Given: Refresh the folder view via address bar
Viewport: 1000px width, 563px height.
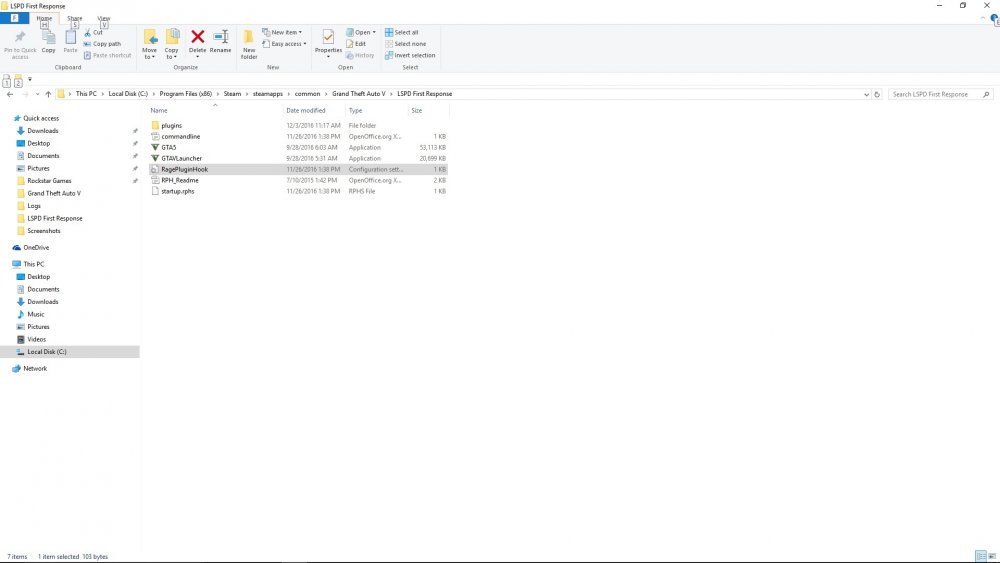Looking at the screenshot, I should point(877,94).
